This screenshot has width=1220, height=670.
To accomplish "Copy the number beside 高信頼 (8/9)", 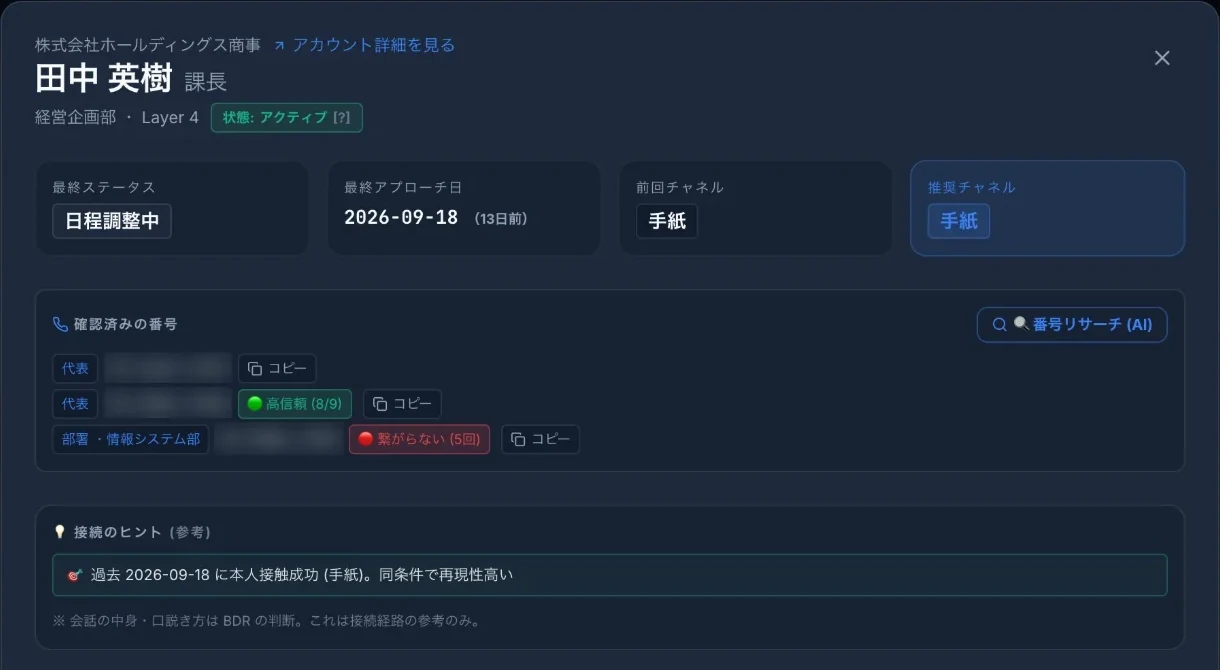I will click(402, 403).
